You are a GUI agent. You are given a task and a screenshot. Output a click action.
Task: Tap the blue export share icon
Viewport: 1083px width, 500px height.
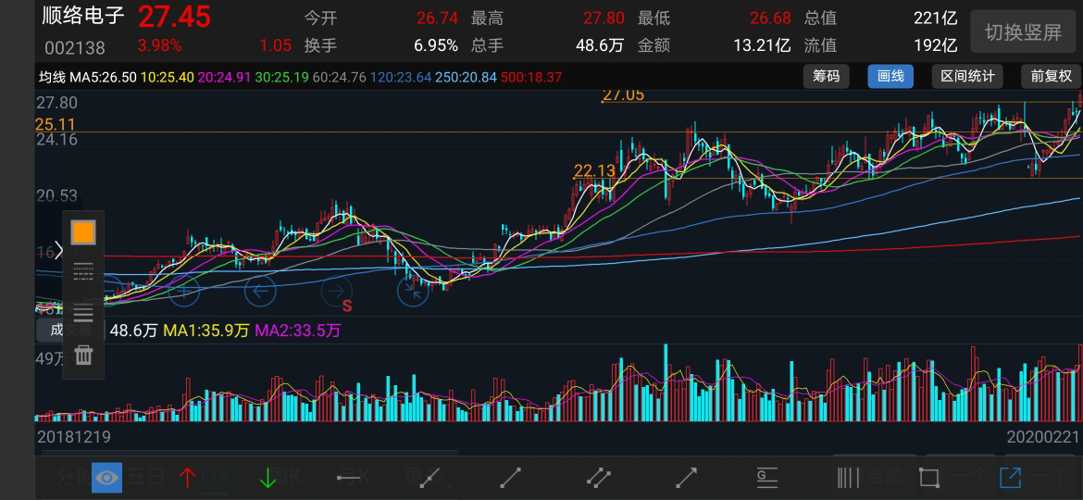coord(1010,477)
